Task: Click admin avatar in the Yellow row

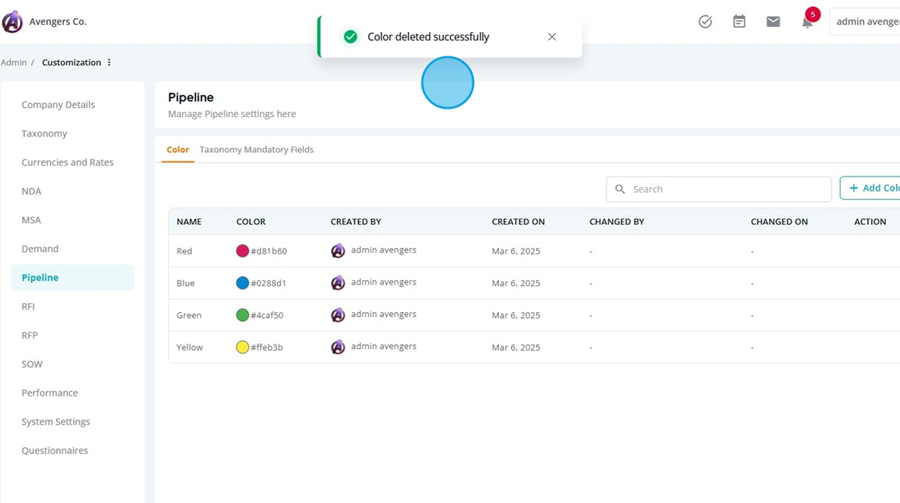Action: point(338,347)
